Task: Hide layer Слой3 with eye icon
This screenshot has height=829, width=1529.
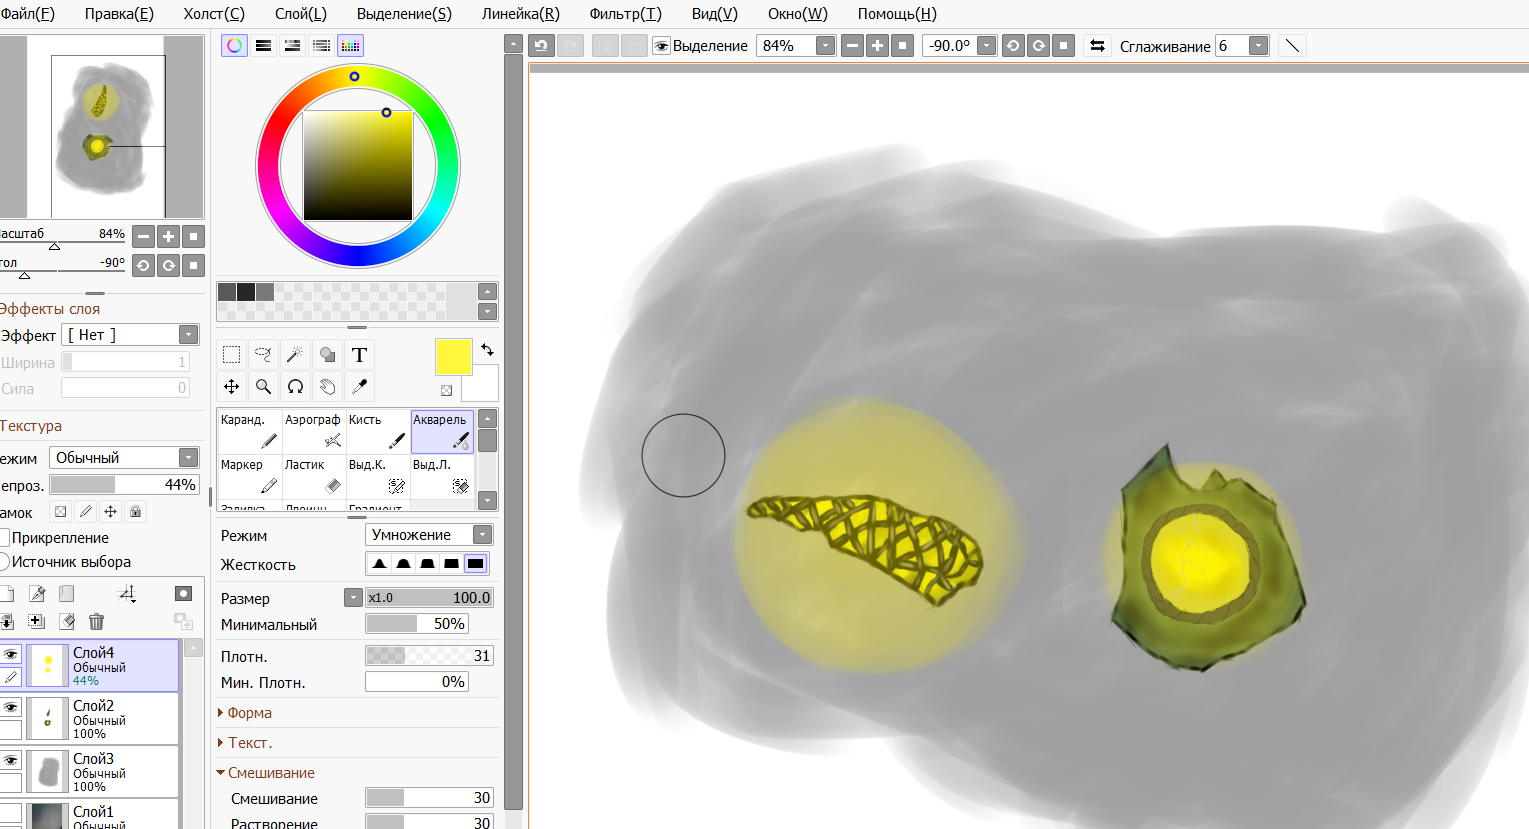Action: [11, 760]
